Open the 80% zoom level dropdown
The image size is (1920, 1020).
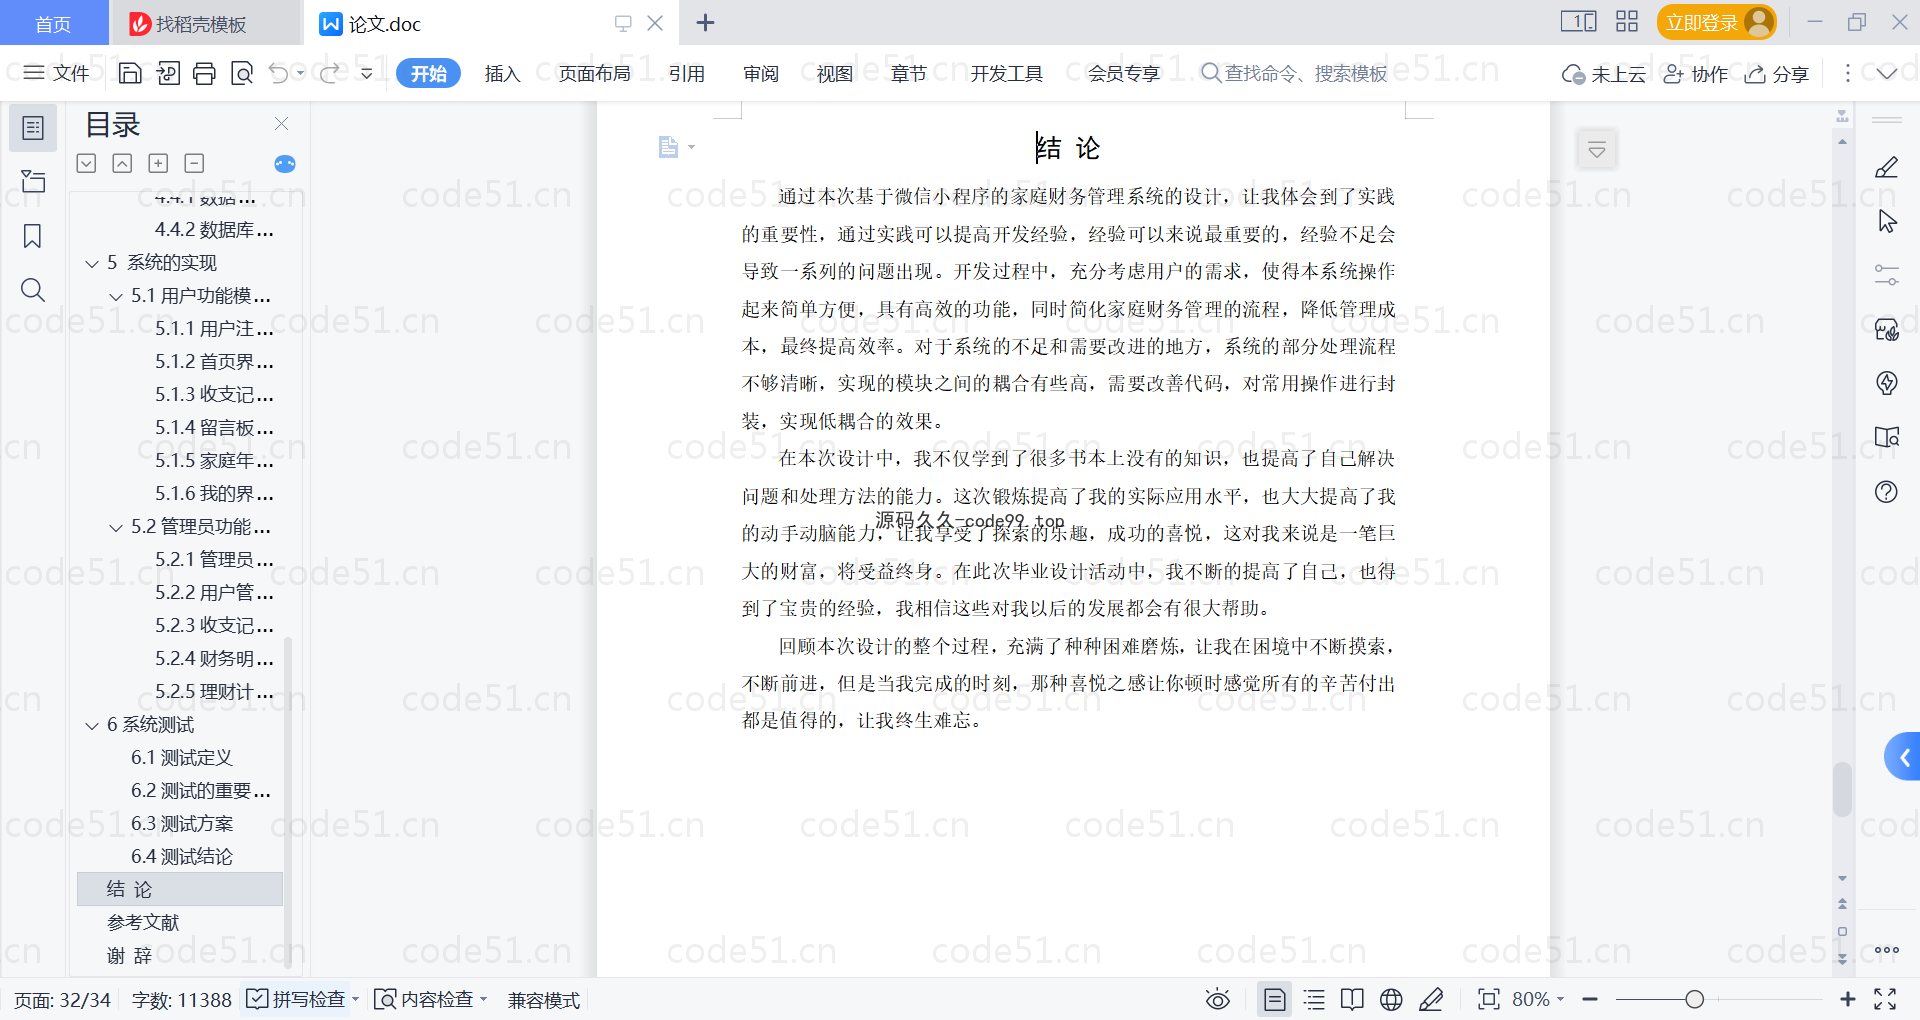click(x=1538, y=999)
